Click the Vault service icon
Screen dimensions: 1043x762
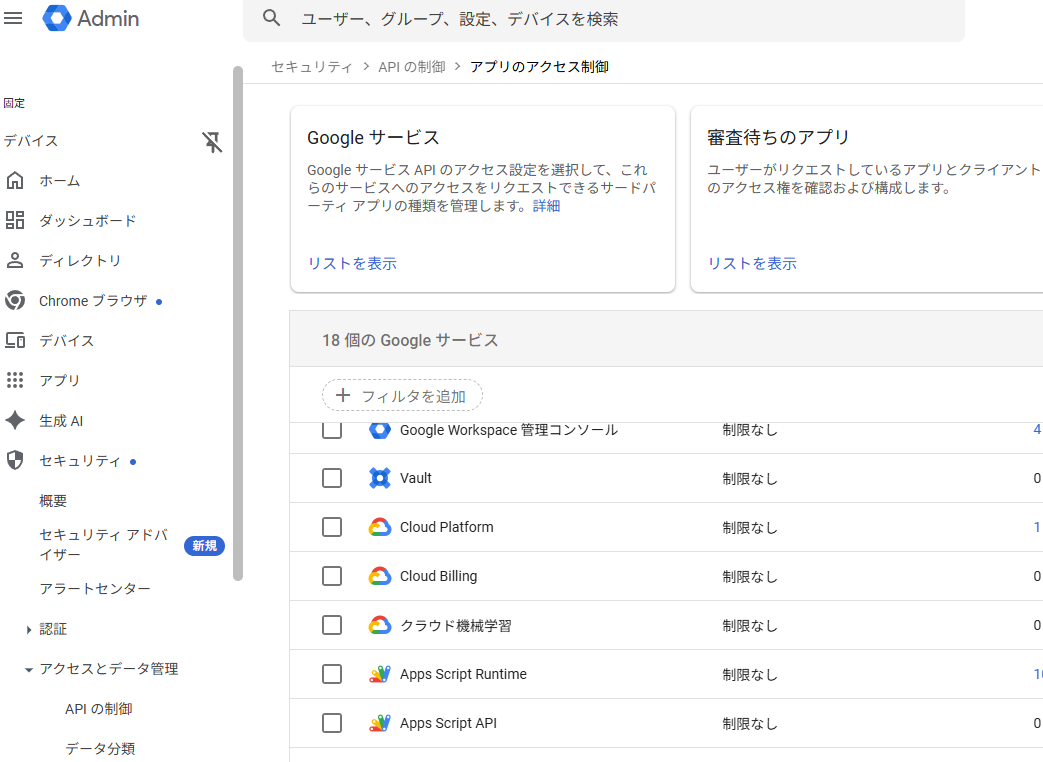(379, 478)
